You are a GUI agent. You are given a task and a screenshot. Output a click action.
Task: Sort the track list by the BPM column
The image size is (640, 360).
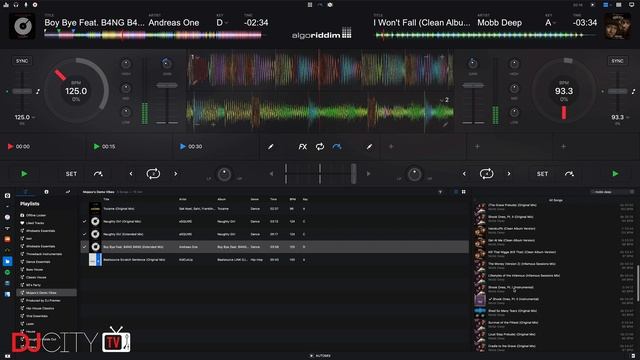[x=293, y=199]
